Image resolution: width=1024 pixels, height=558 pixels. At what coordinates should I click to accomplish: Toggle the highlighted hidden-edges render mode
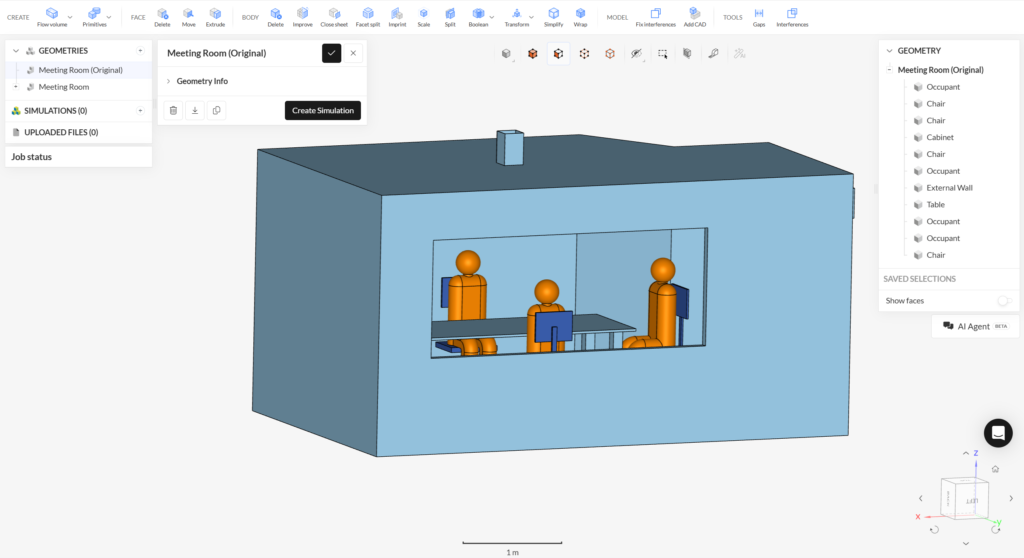[x=558, y=54]
